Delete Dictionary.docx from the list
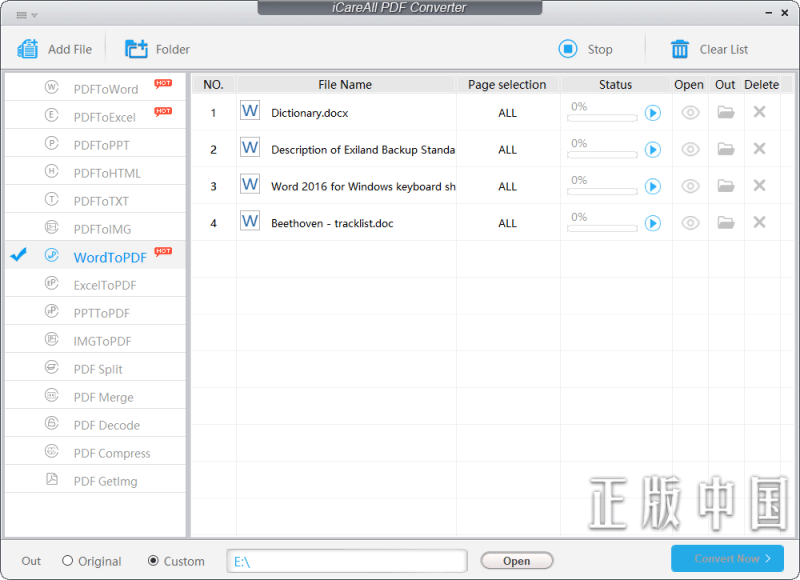 click(x=759, y=111)
